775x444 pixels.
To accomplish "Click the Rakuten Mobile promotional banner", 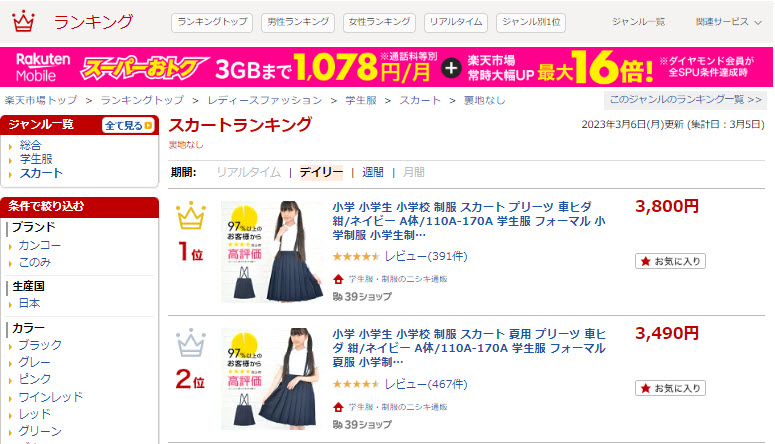I will [387, 67].
